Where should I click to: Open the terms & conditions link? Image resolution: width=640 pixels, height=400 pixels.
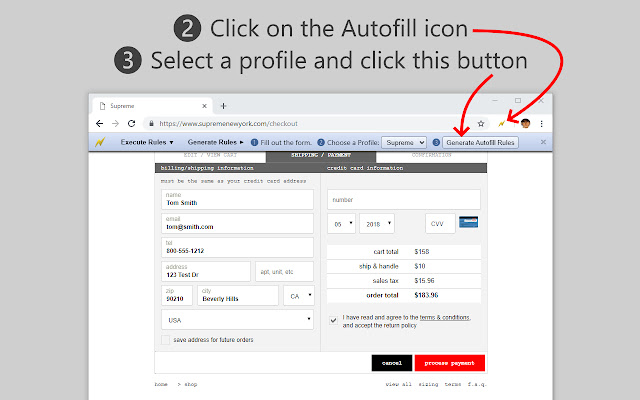[444, 317]
